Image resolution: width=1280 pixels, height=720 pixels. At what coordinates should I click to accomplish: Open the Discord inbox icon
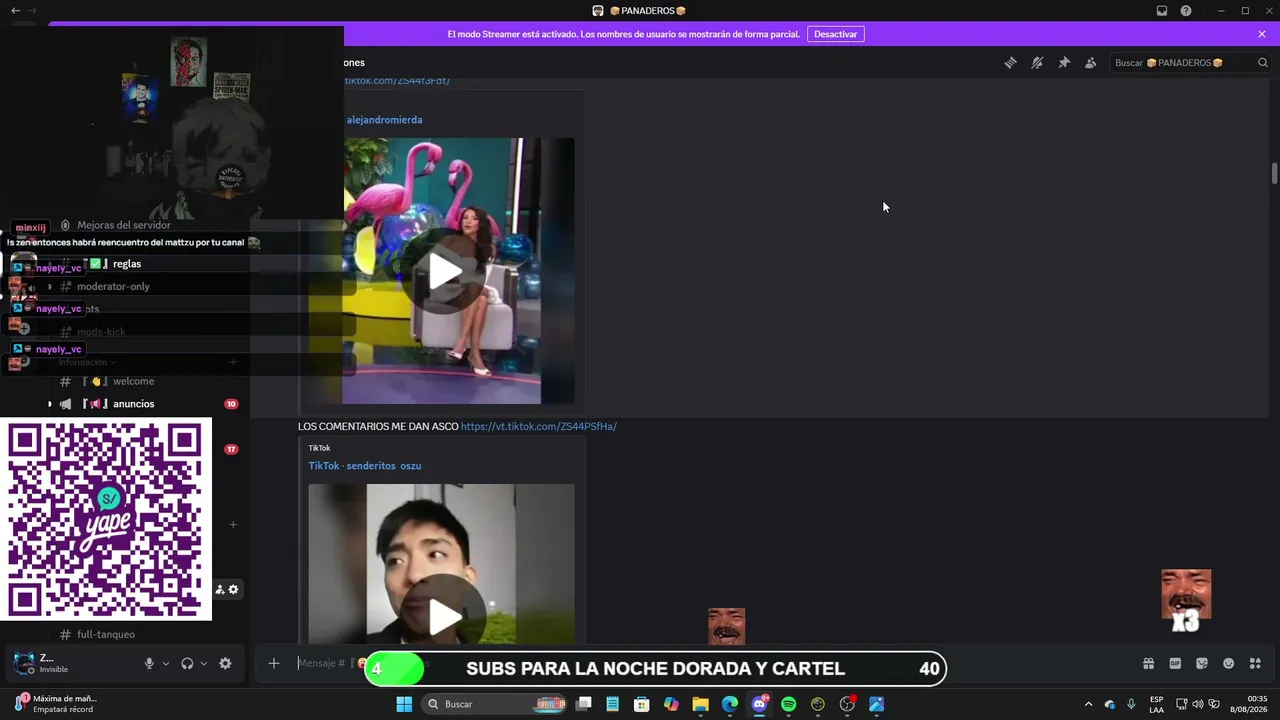pyautogui.click(x=1162, y=11)
